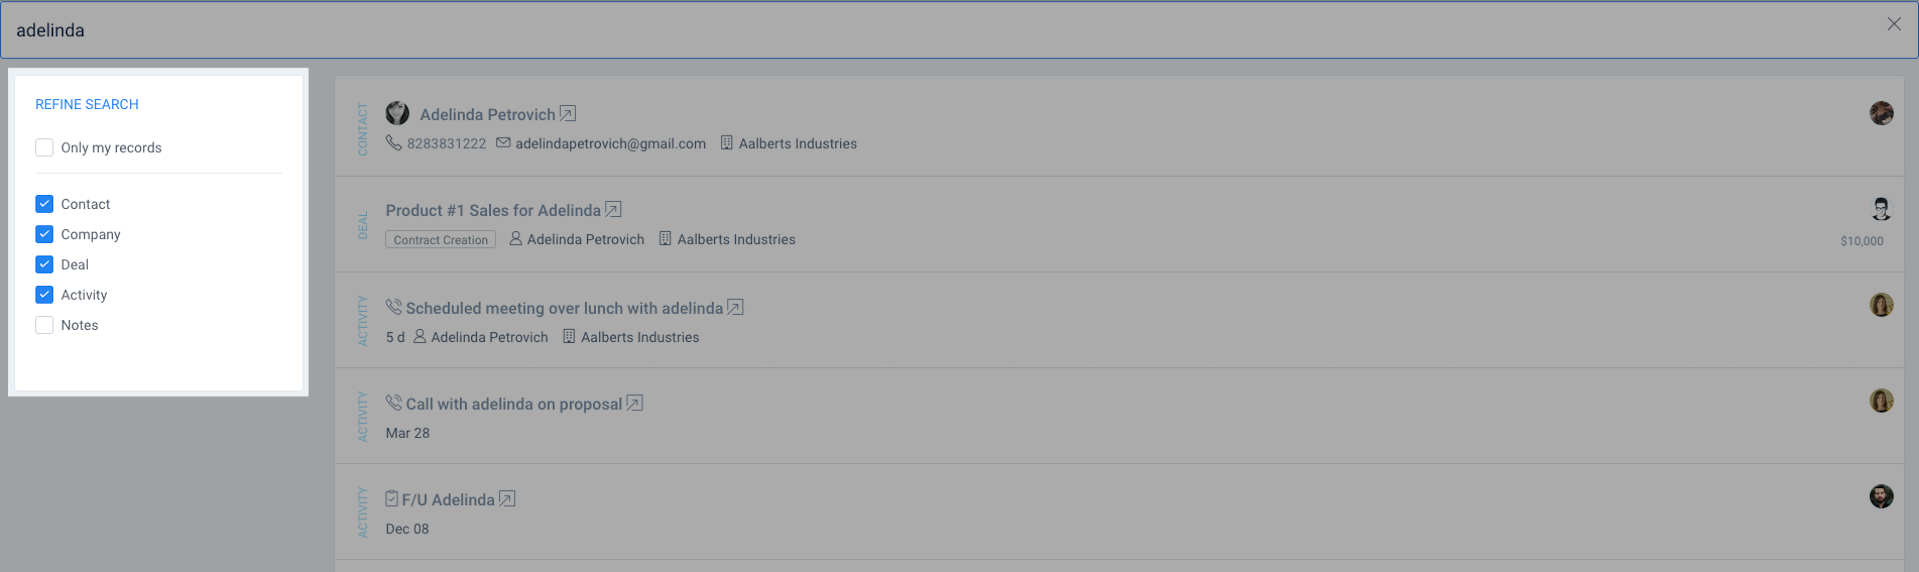Close the search overlay with X

1894,24
